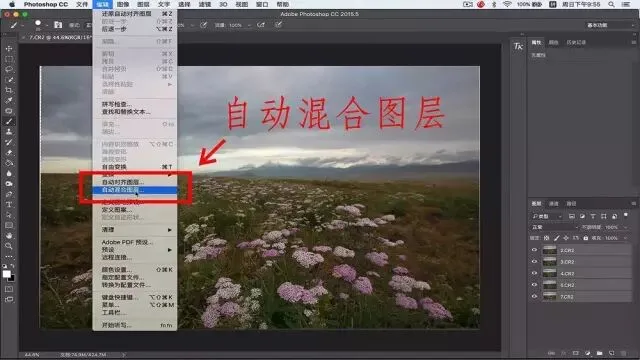The width and height of the screenshot is (640, 360).
Task: Toggle lock position icon
Action: click(566, 238)
